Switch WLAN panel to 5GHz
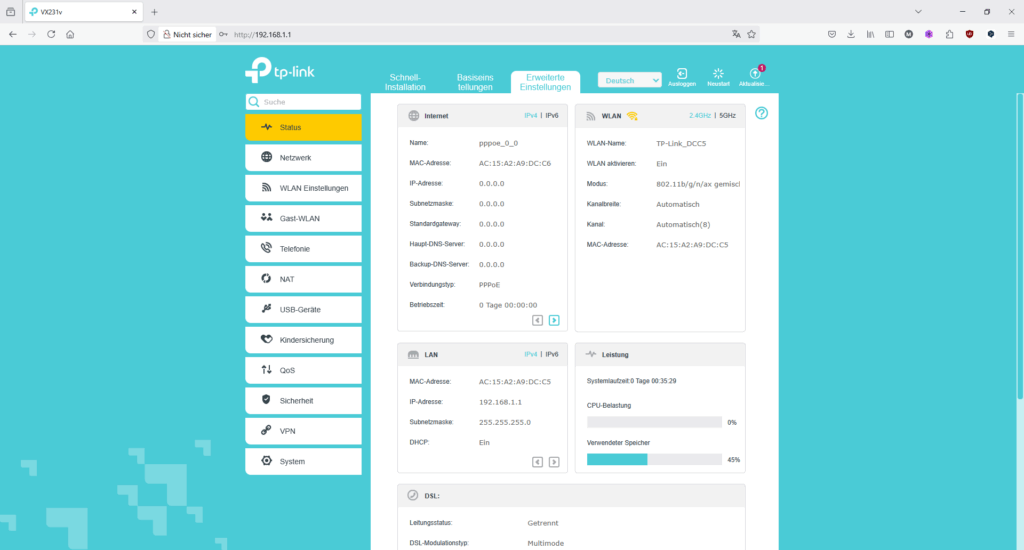This screenshot has height=550, width=1024. [728, 116]
